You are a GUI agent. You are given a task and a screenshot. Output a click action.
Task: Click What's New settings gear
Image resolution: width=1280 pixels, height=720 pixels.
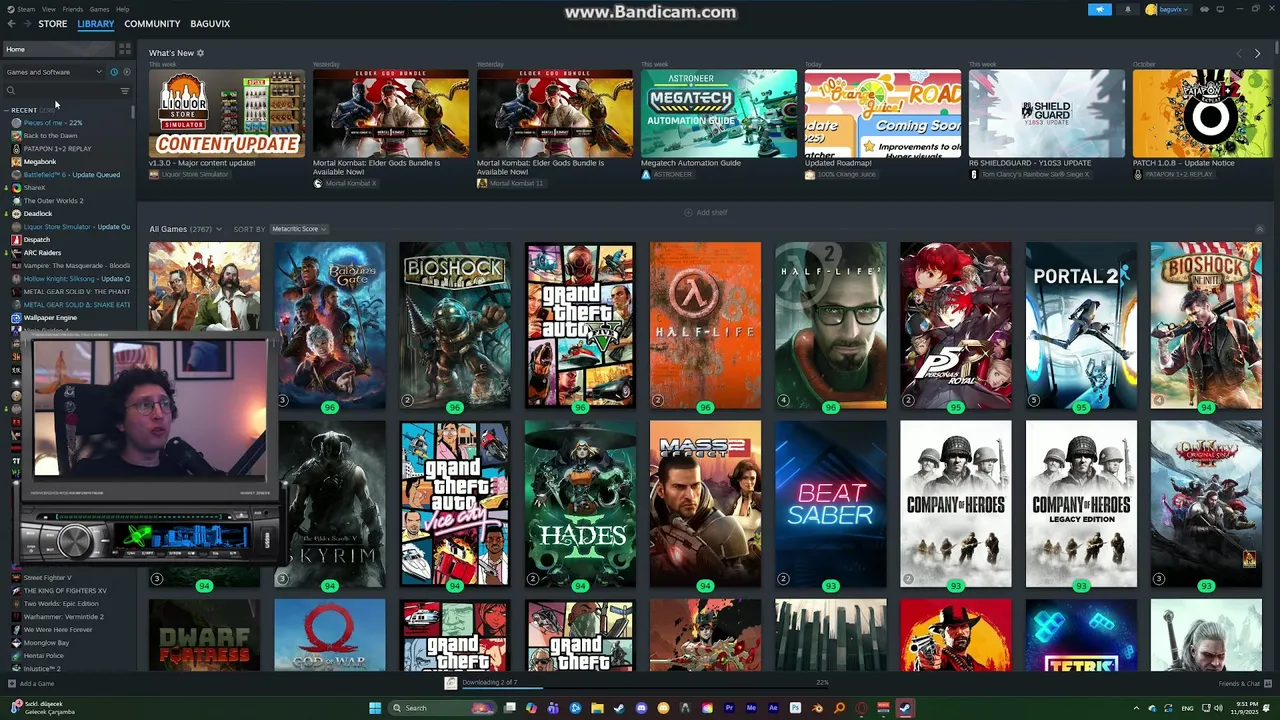200,53
